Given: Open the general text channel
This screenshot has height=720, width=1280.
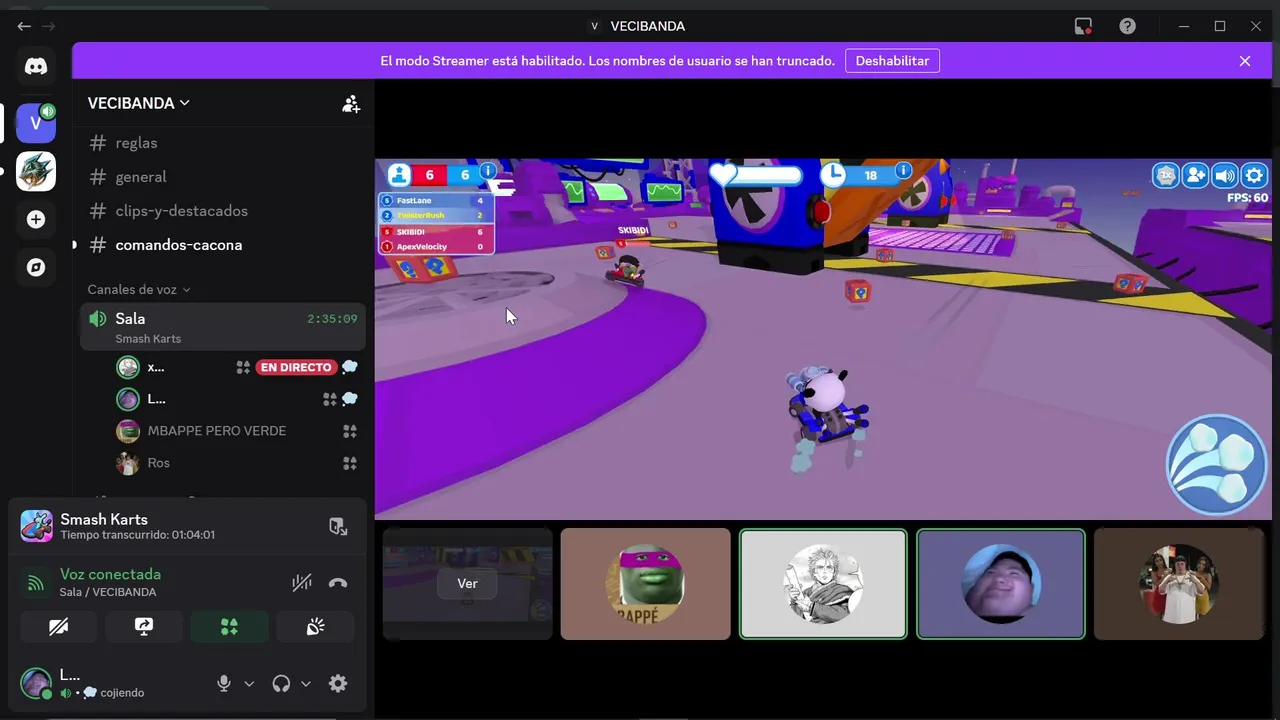Looking at the screenshot, I should 223,177.
